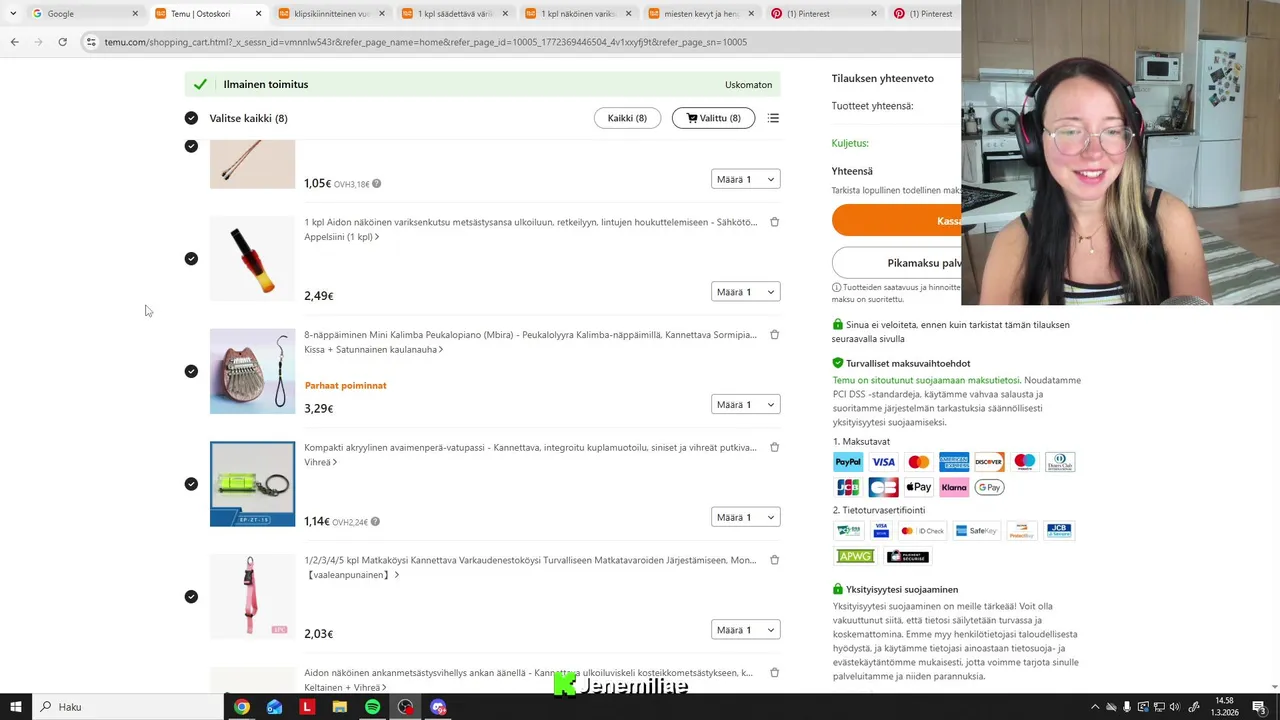Open the Turvalliset maksuvaihtoehdot heading link

coord(908,363)
